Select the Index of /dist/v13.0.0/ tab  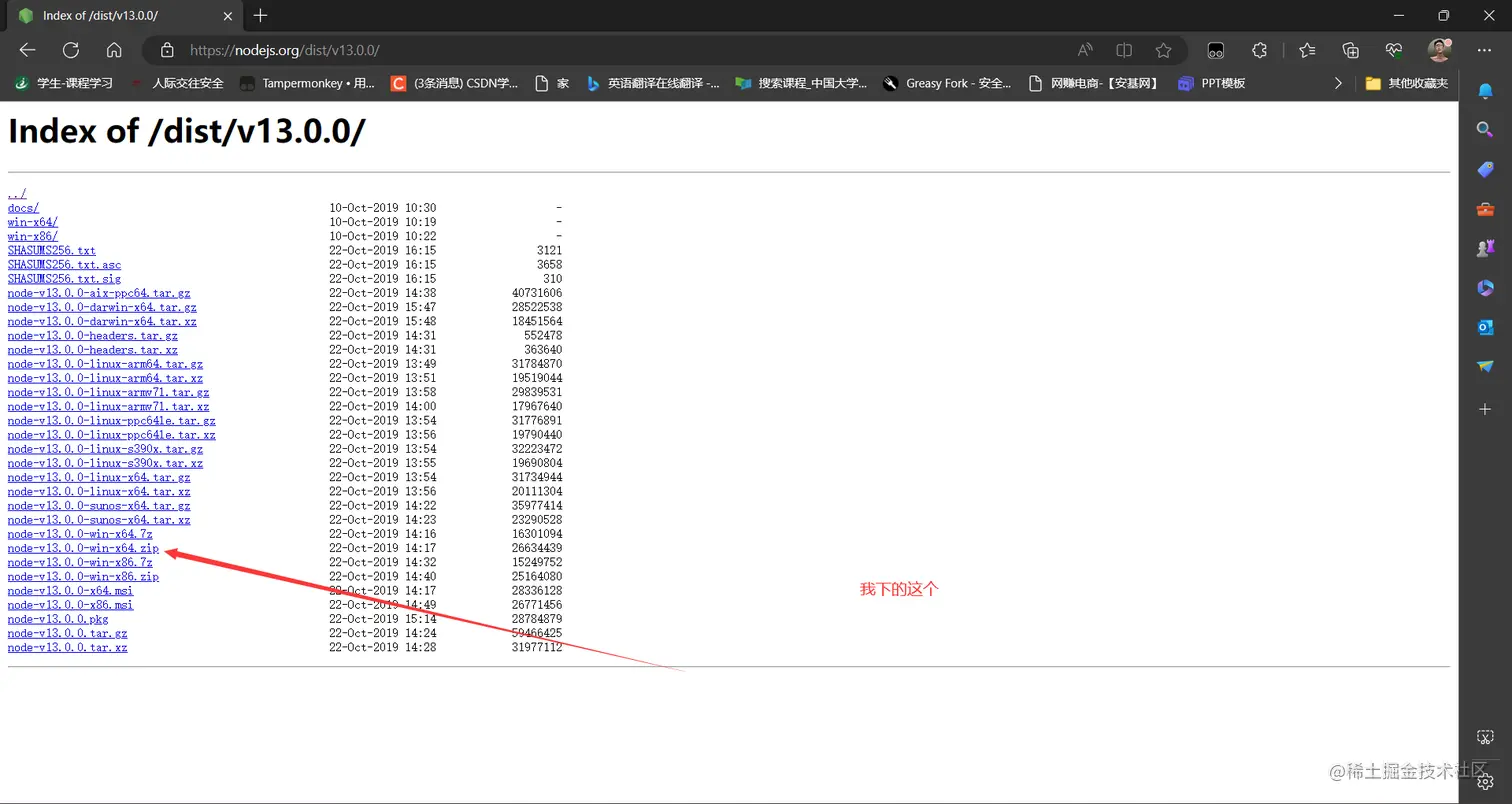(x=124, y=16)
